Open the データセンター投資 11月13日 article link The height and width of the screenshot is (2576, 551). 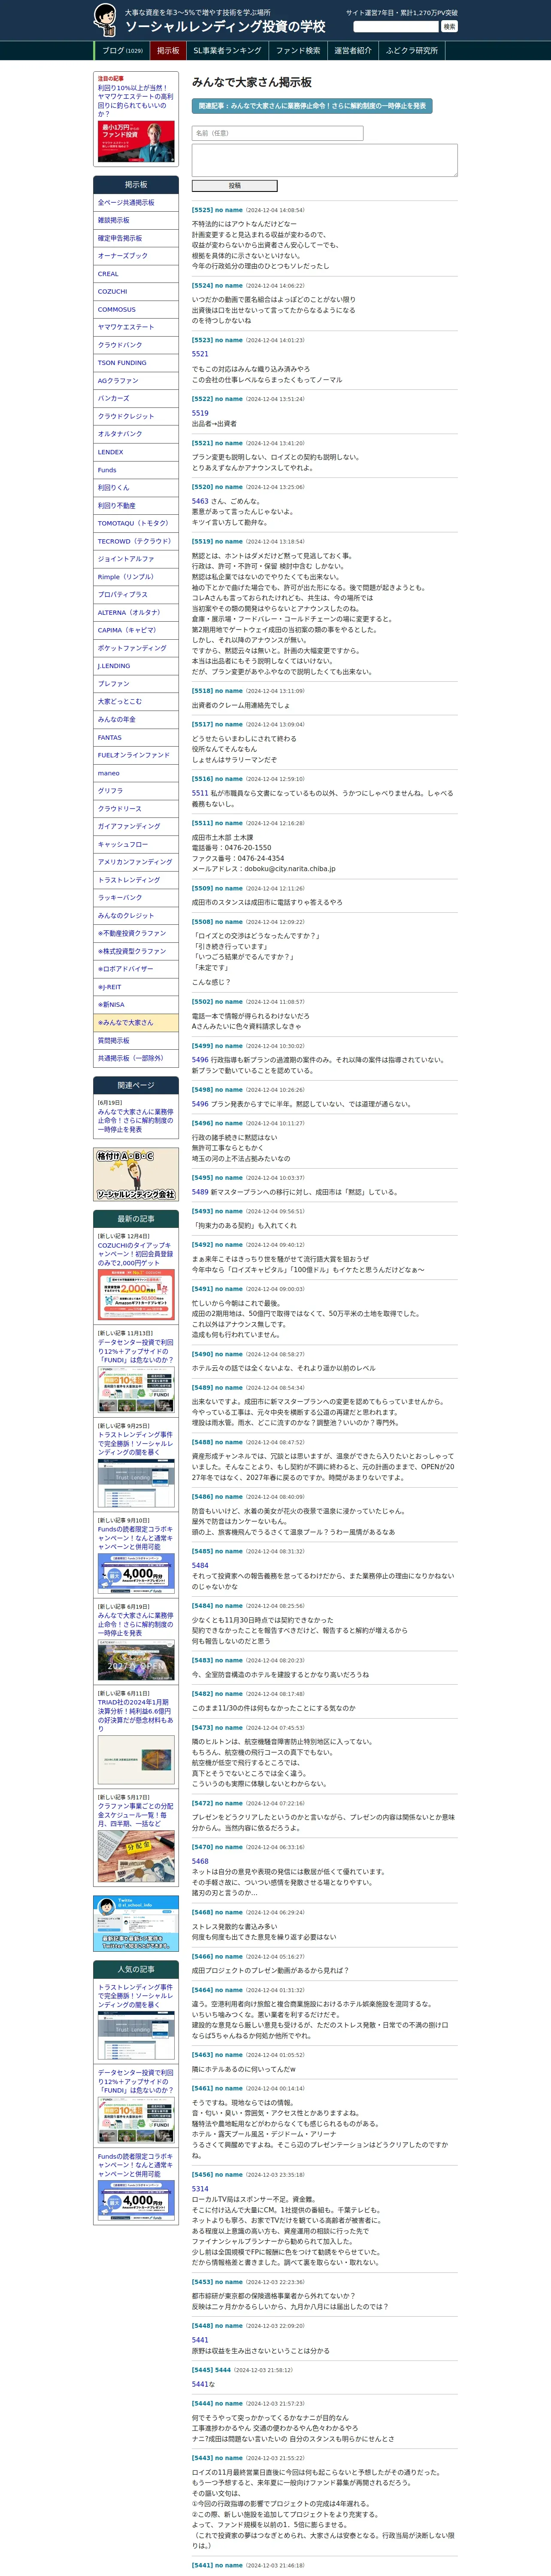[136, 1351]
